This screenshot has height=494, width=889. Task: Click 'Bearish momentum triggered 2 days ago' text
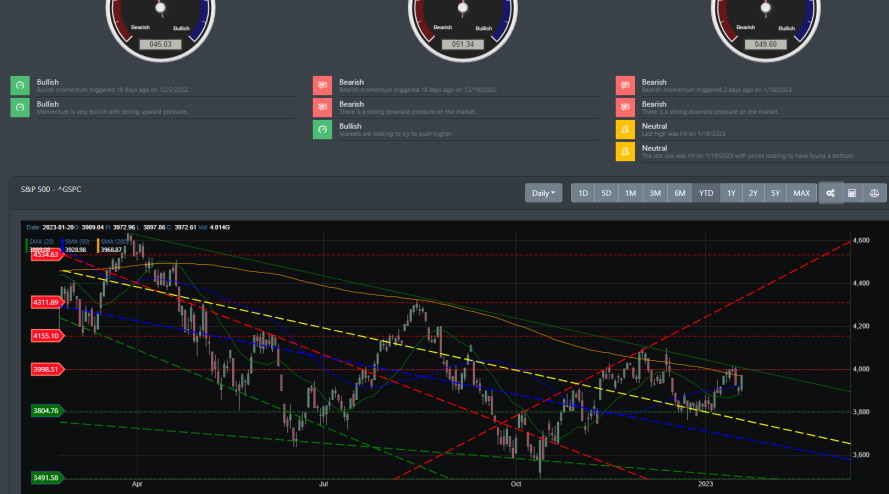[717, 90]
